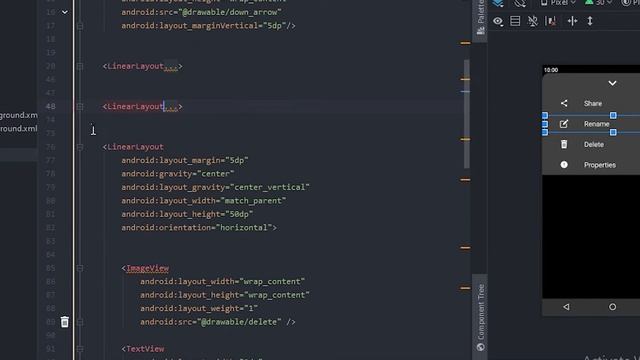
Task: Select the Rename label in preview
Action: pyautogui.click(x=596, y=124)
